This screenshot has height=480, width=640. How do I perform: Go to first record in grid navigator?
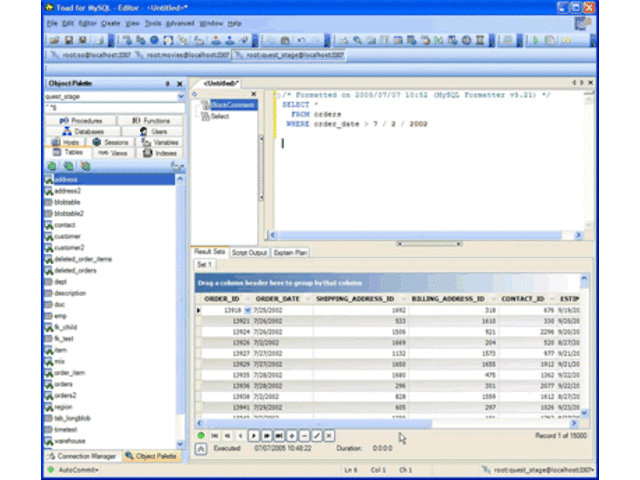click(216, 436)
